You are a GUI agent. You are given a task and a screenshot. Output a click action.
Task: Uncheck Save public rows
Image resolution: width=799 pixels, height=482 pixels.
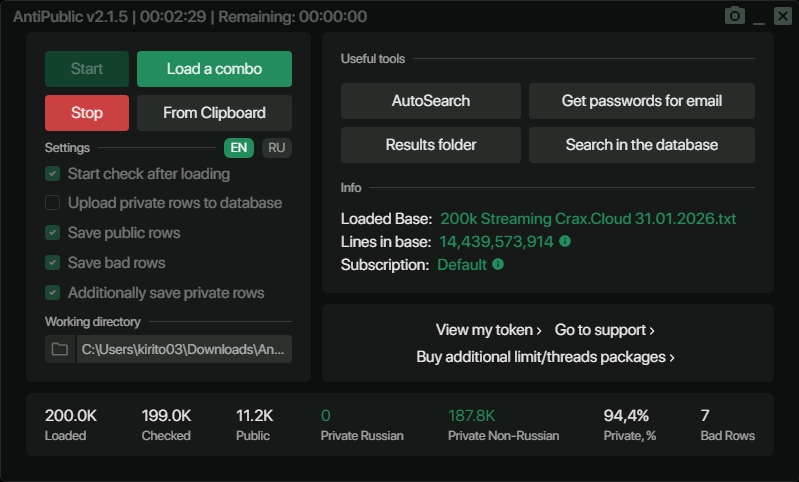coord(52,233)
